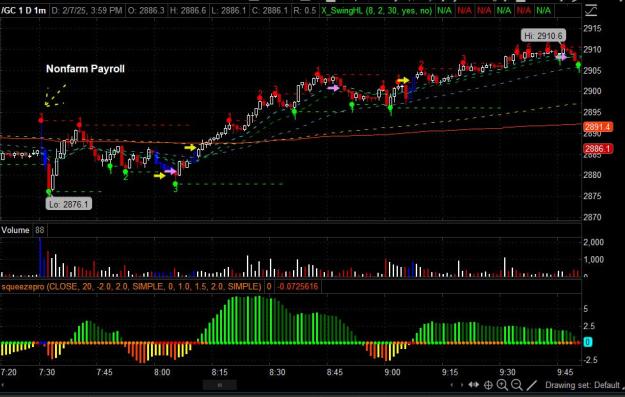The width and height of the screenshot is (625, 397).
Task: Click the squeezepro study label
Action: (131, 286)
